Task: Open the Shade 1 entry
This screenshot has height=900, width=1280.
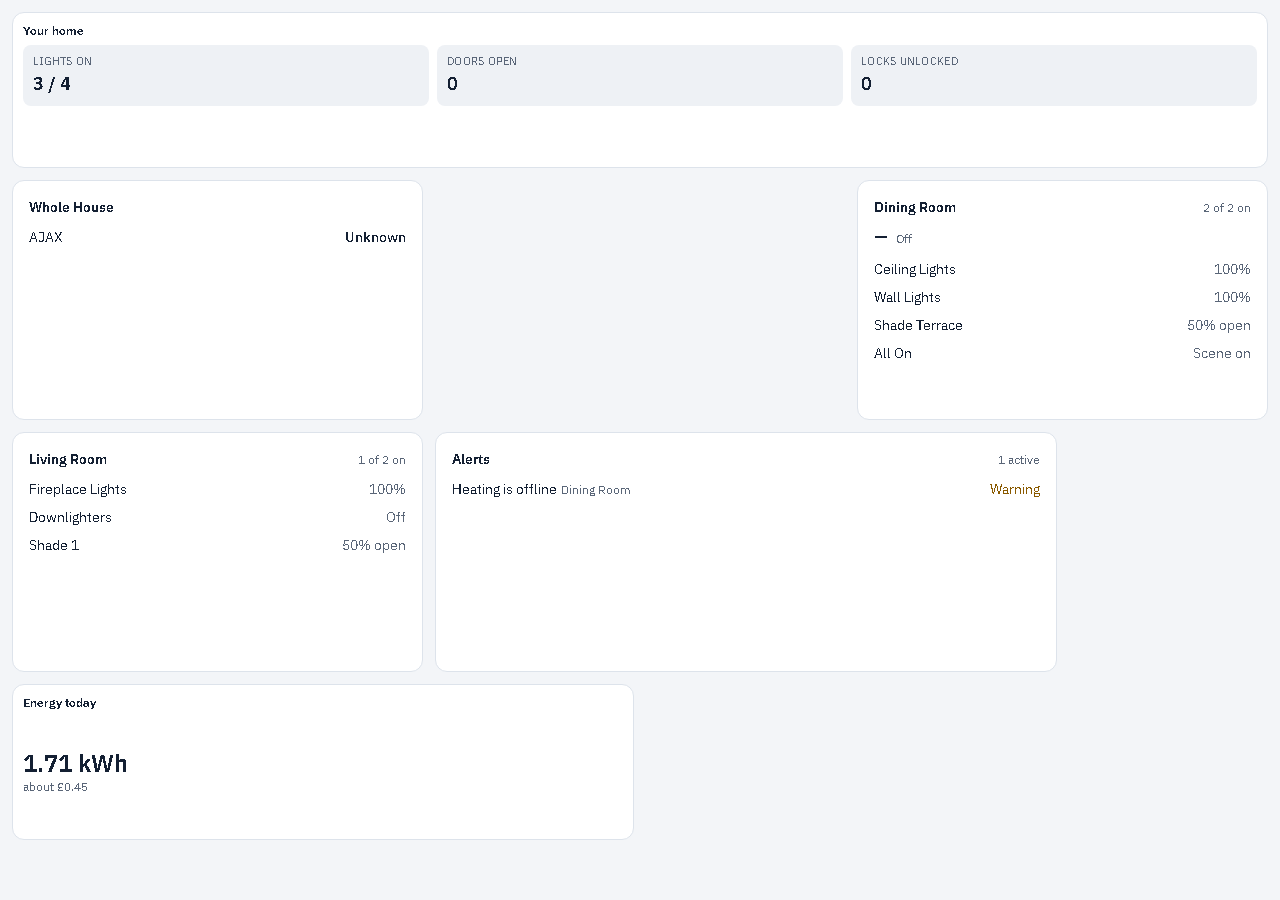Action: tap(54, 545)
